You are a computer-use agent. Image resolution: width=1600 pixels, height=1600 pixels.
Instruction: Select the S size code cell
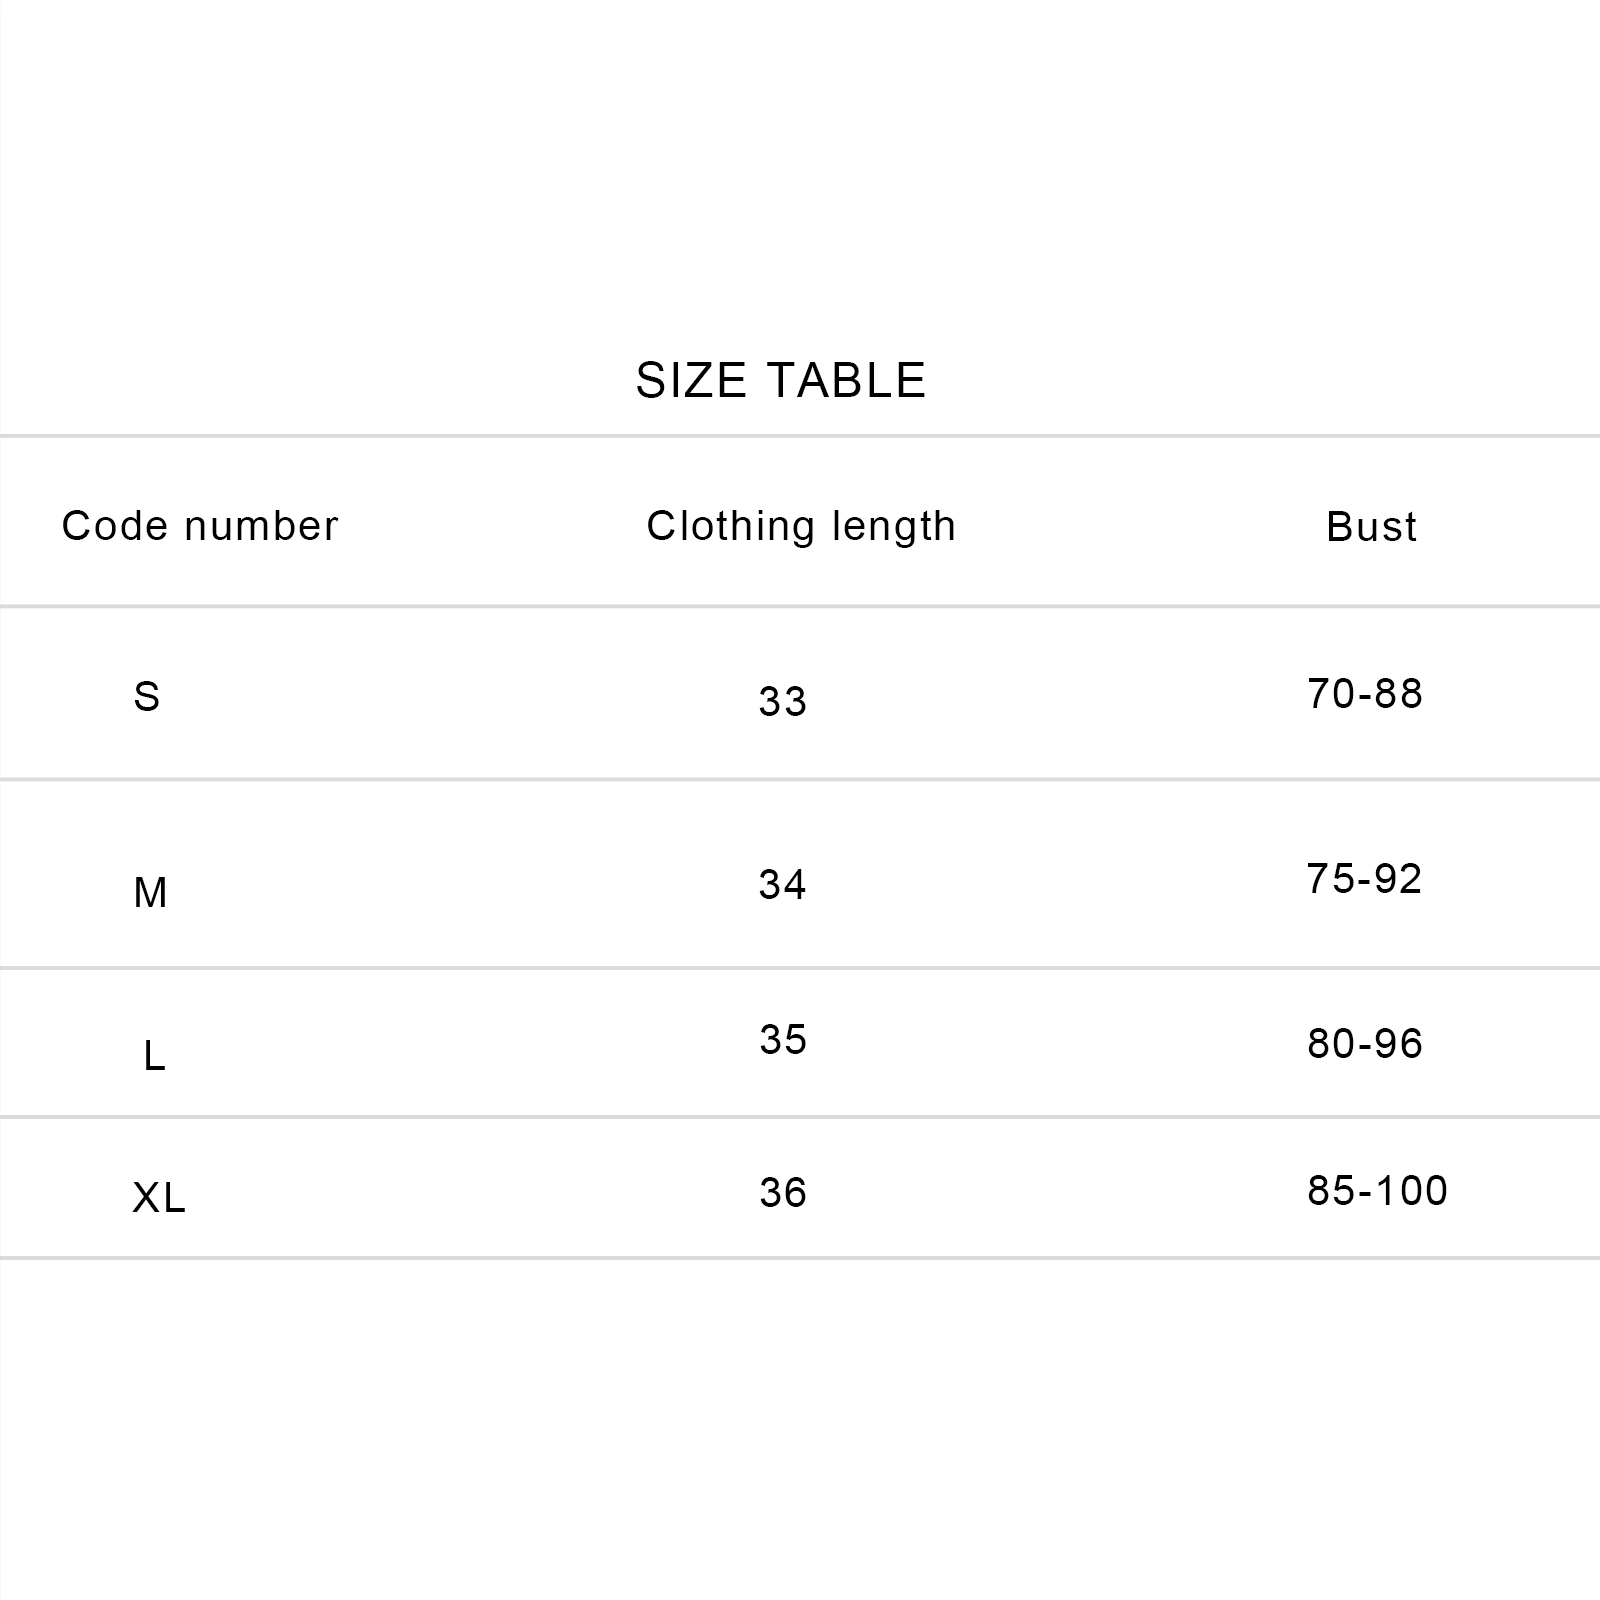(x=147, y=697)
